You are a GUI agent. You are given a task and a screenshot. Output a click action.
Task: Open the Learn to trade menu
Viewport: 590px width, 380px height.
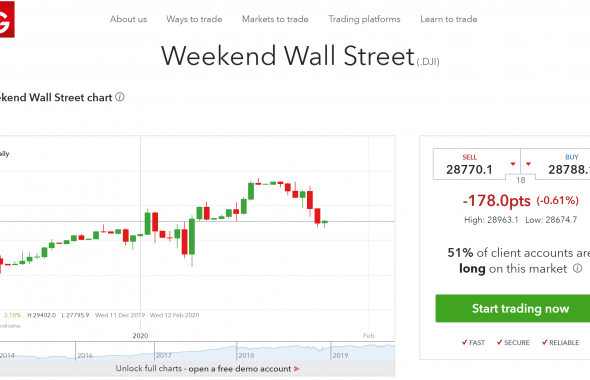(x=449, y=19)
